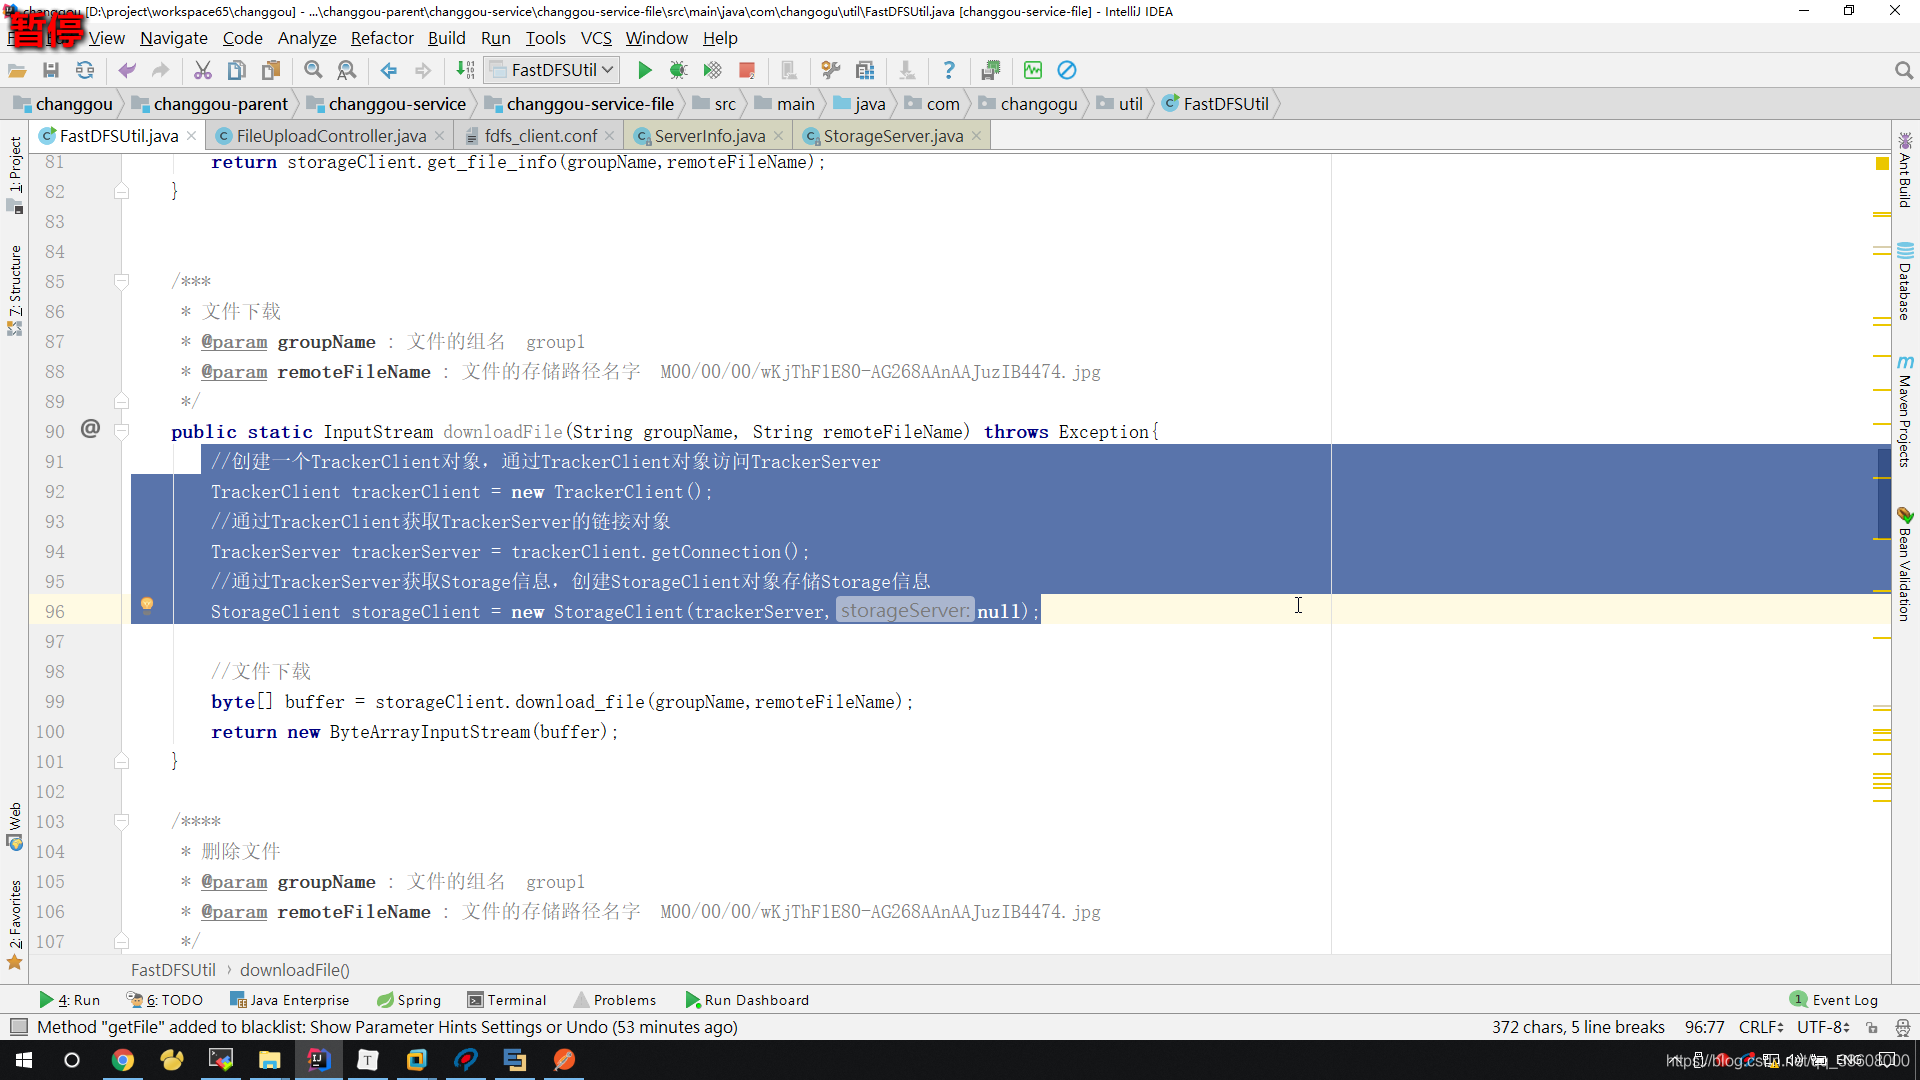Image resolution: width=1920 pixels, height=1080 pixels.
Task: Click changgou-service-file breadcrumb
Action: click(579, 104)
